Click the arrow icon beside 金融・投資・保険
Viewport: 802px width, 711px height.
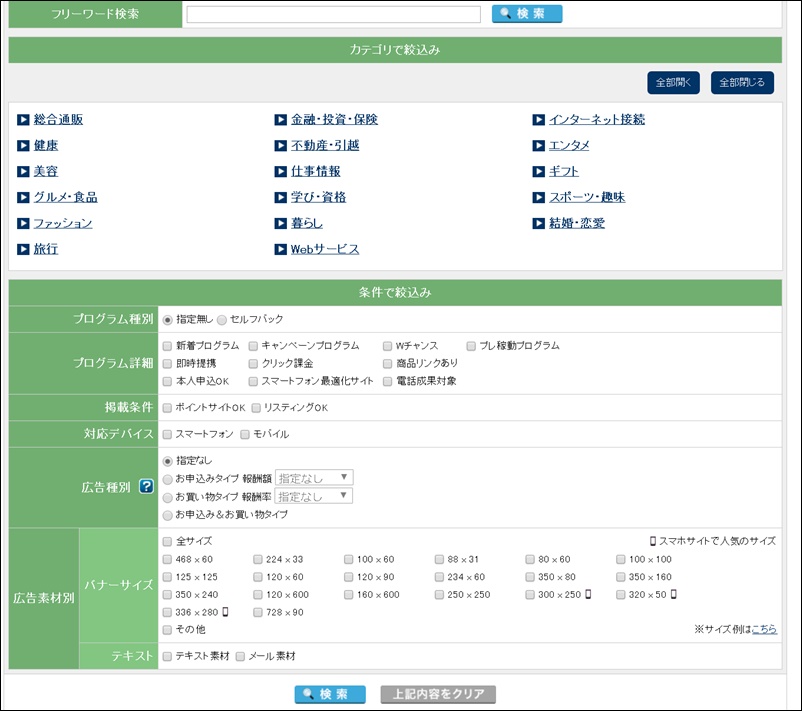click(280, 120)
